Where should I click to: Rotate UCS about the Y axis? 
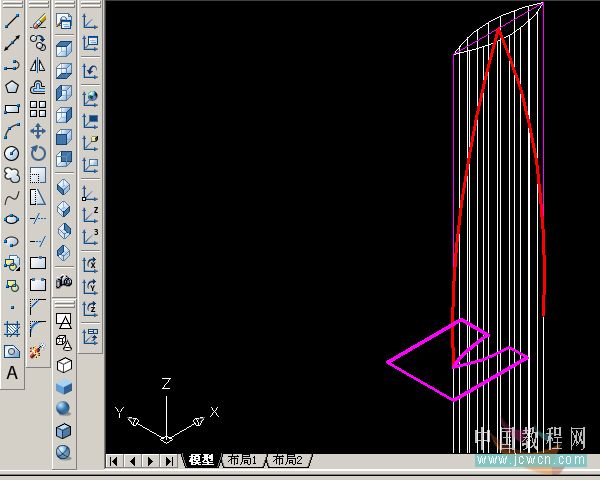[x=90, y=287]
